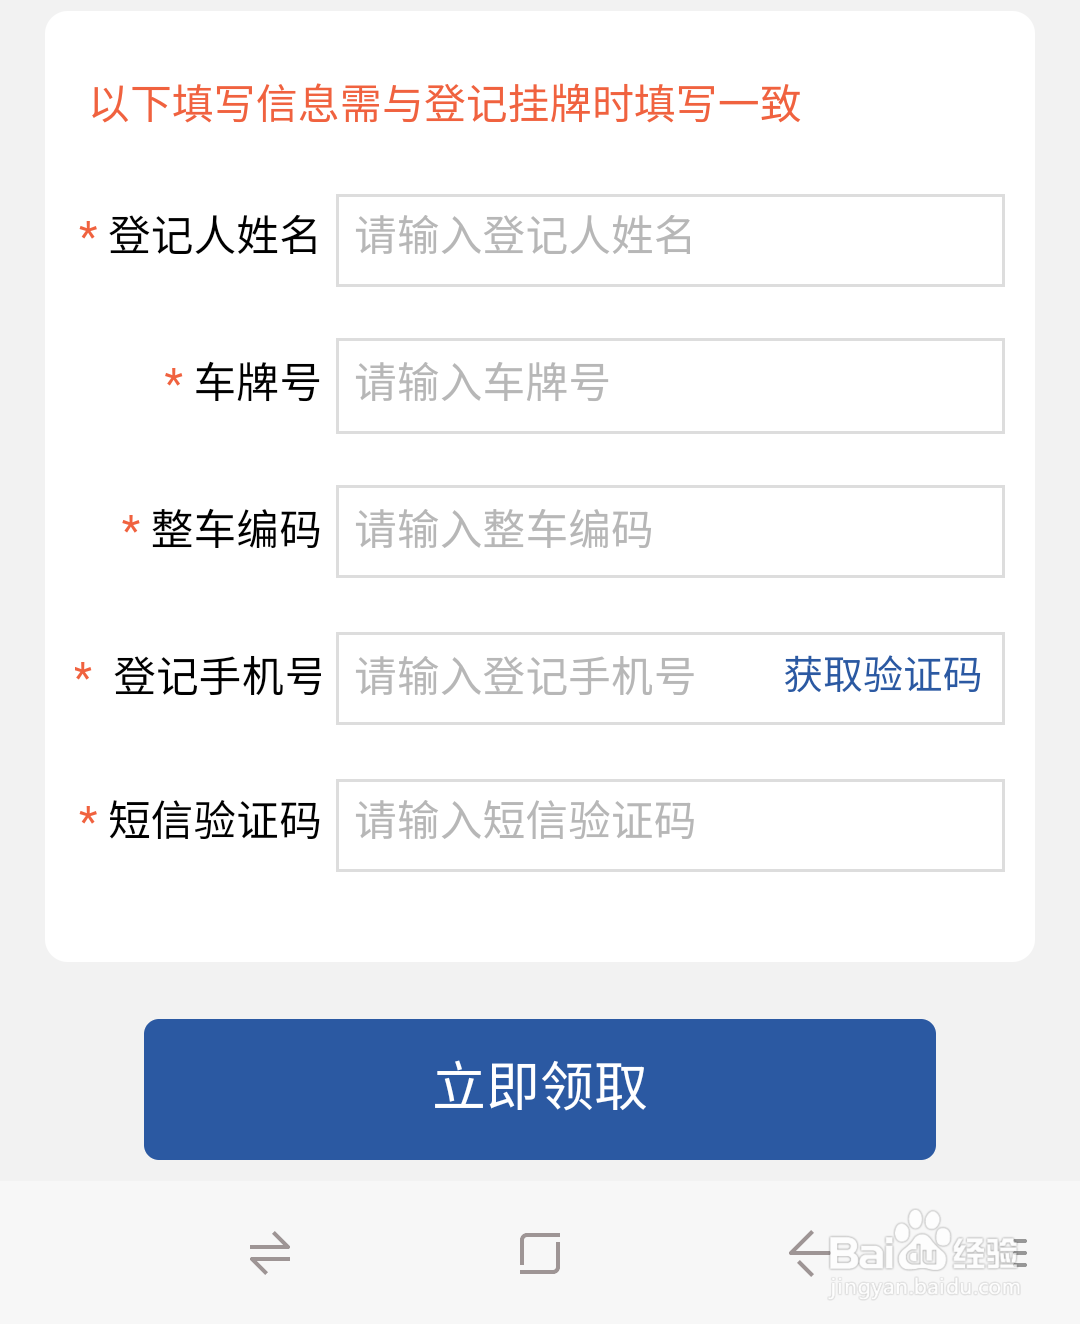Tap the two-way swap arrows icon

(x=270, y=1253)
